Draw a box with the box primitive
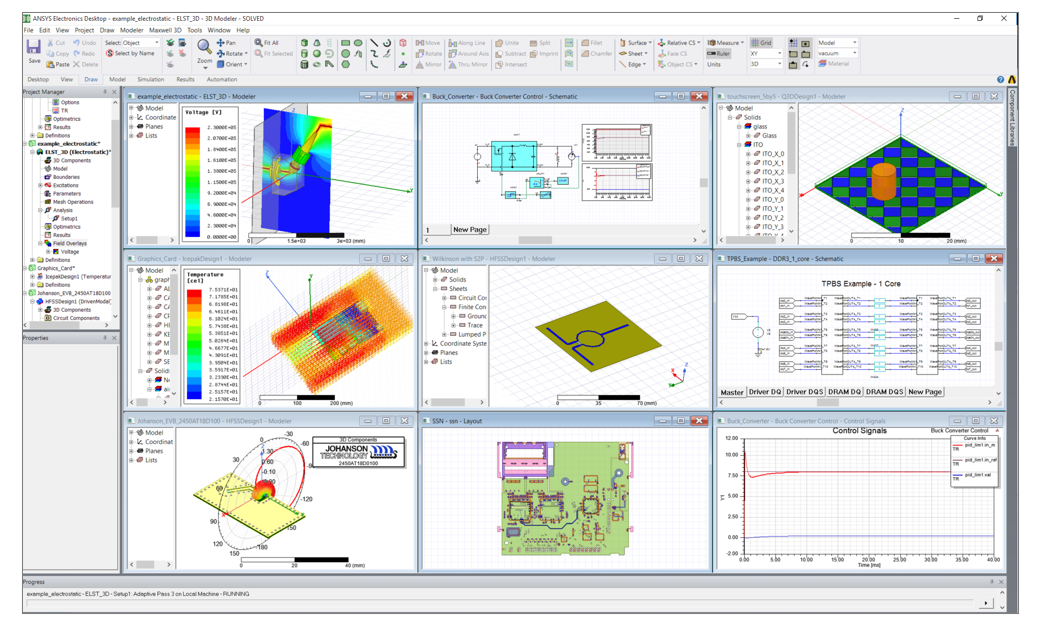The image size is (1043, 632). (304, 43)
